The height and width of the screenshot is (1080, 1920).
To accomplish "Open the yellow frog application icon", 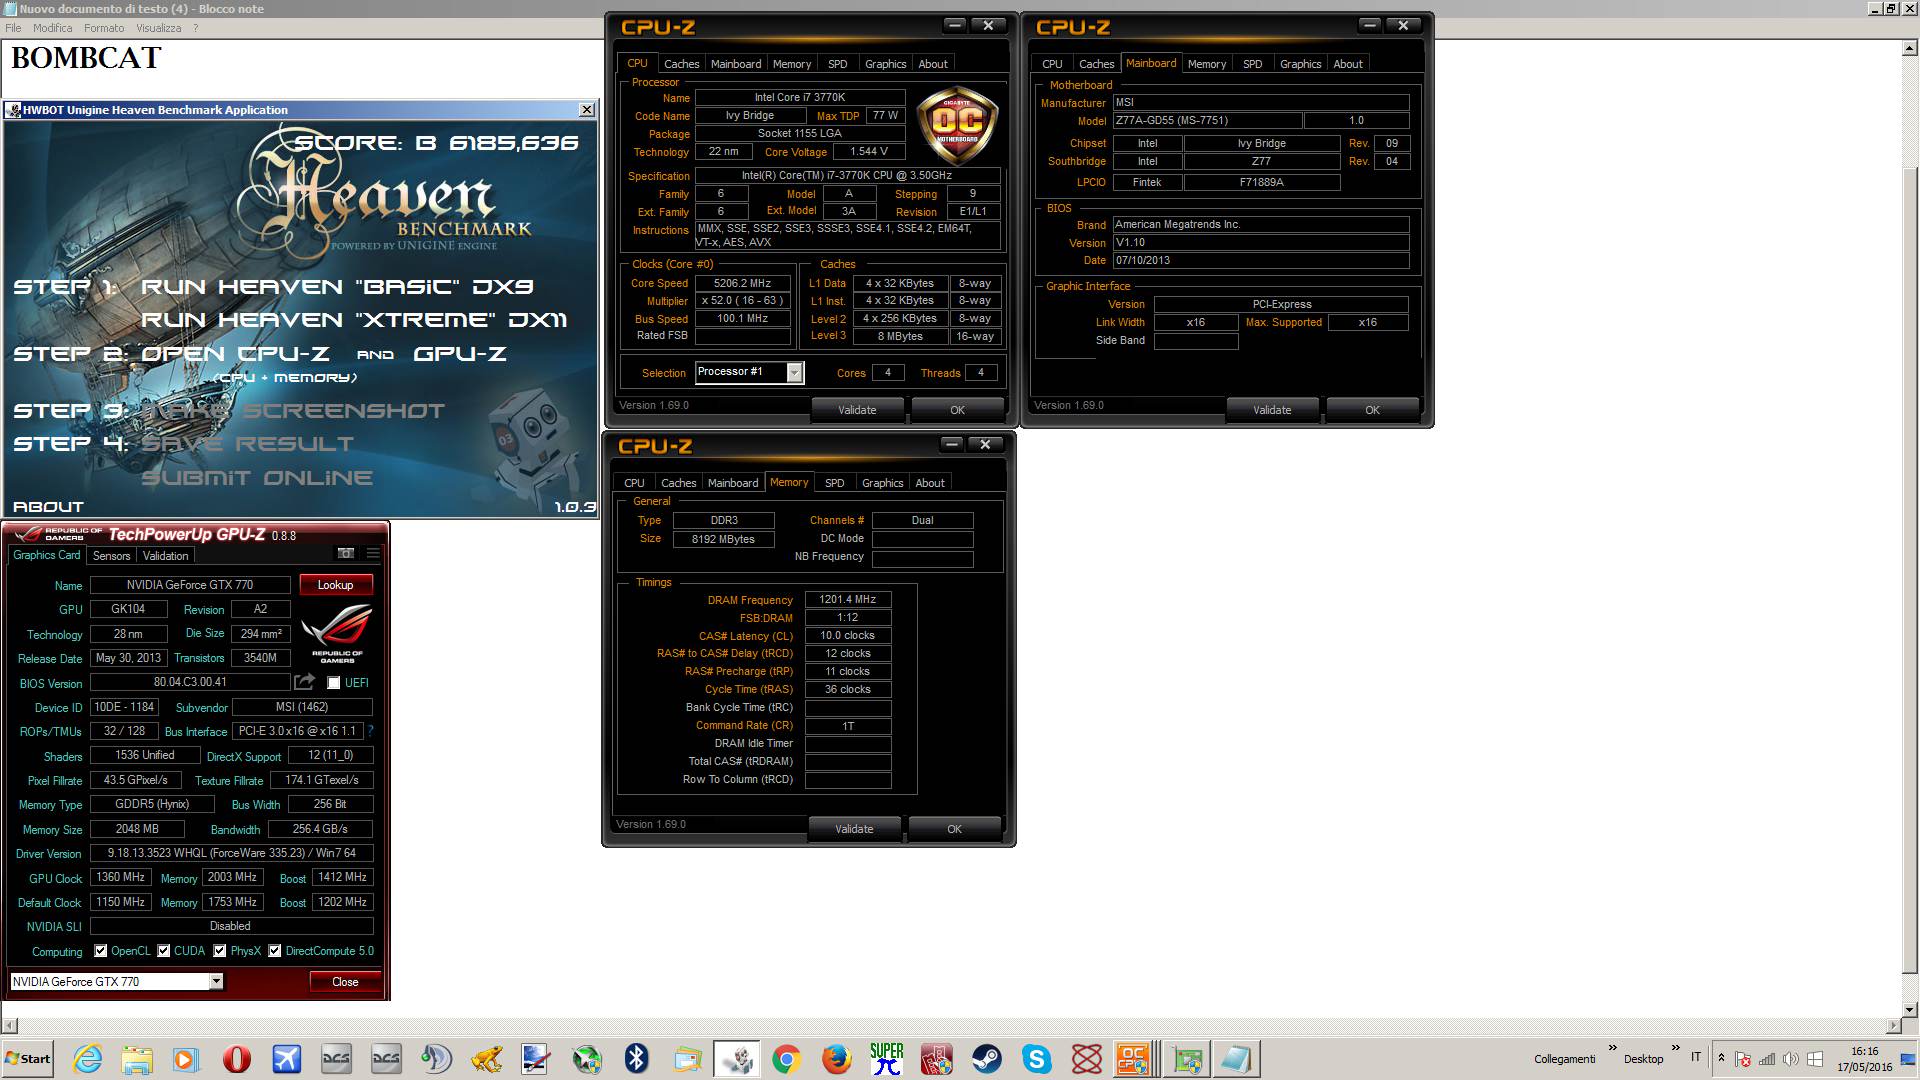I will [487, 1058].
